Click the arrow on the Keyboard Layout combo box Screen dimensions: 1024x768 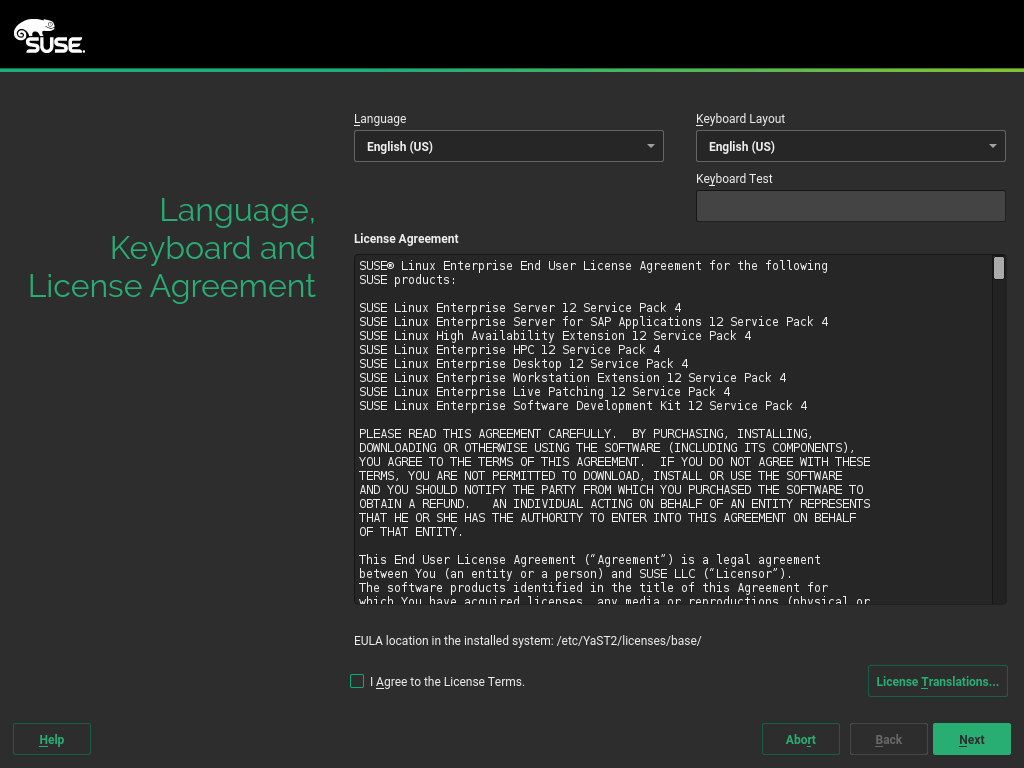point(993,146)
